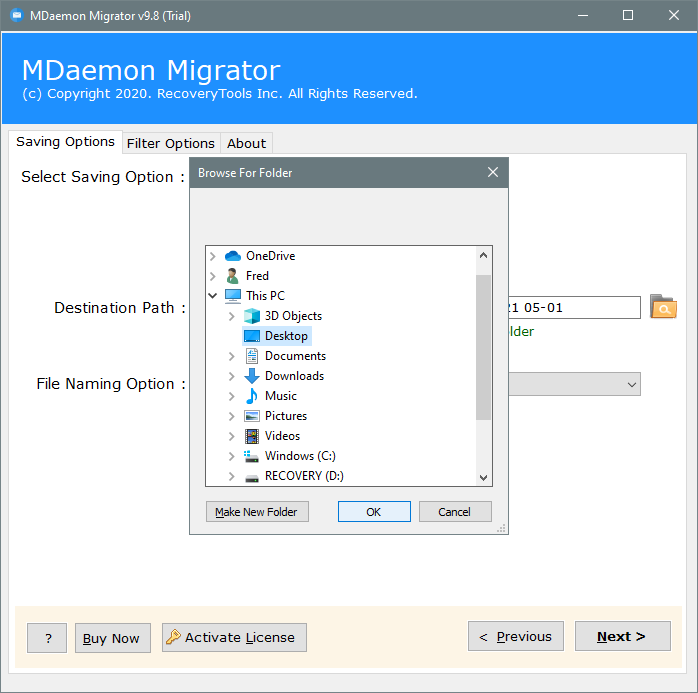Click the MDaemon Migrator title bar app icon

click(16, 16)
